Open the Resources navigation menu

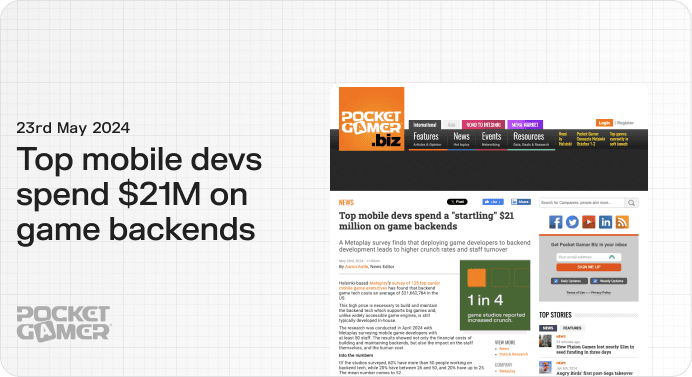(531, 139)
